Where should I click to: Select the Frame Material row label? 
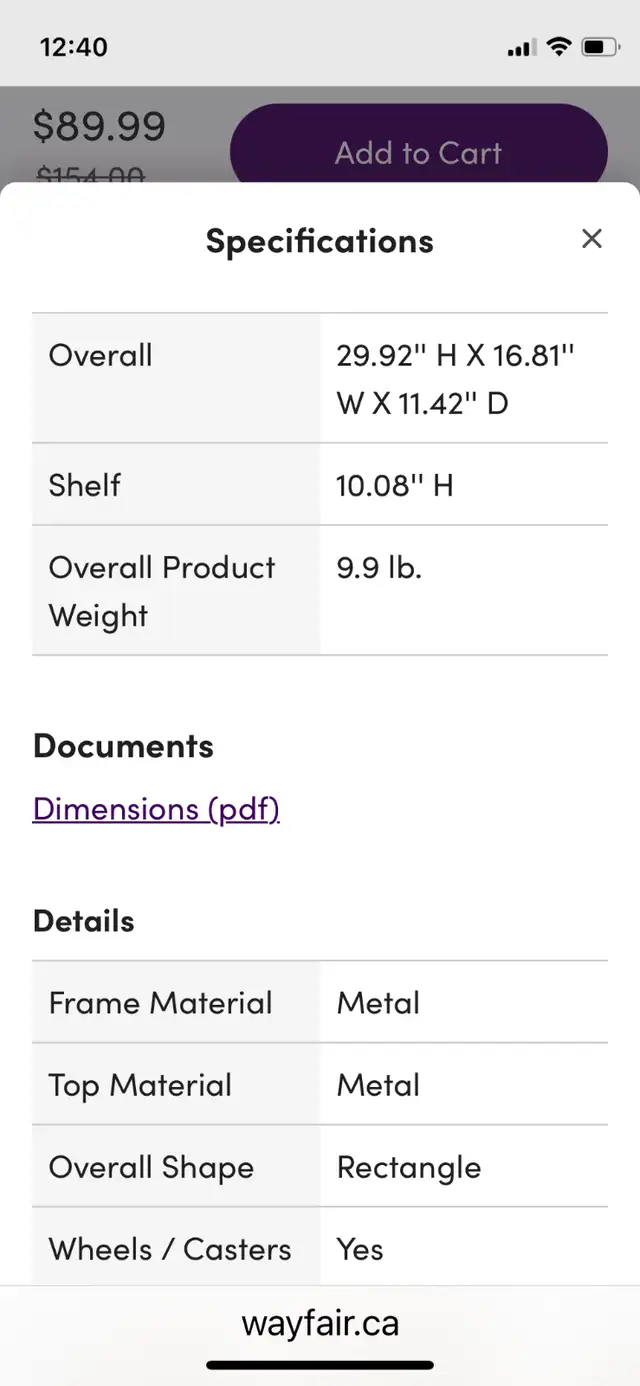coord(161,1003)
